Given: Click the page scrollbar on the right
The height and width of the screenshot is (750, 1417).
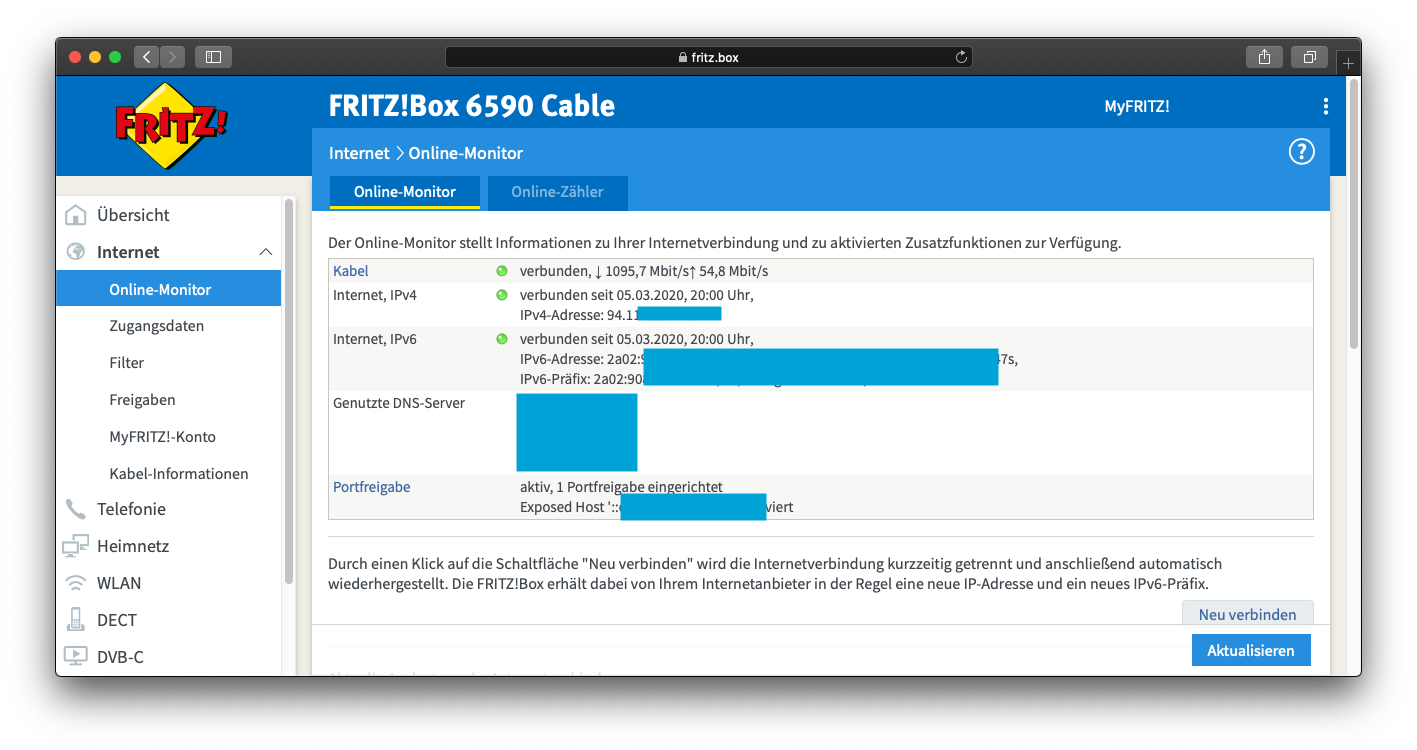Looking at the screenshot, I should coord(1354,212).
